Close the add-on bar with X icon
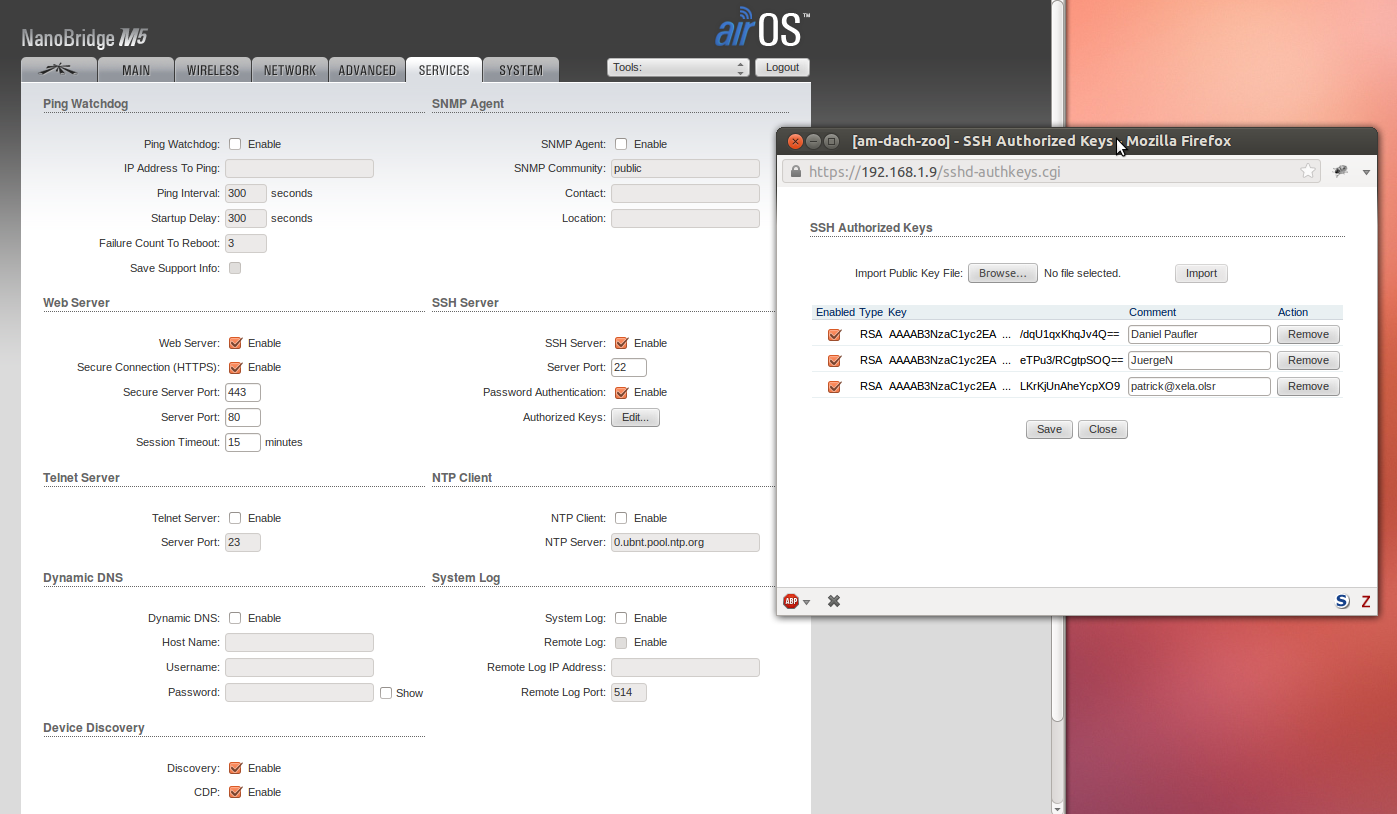Screen dimensions: 1397x814 tap(834, 601)
